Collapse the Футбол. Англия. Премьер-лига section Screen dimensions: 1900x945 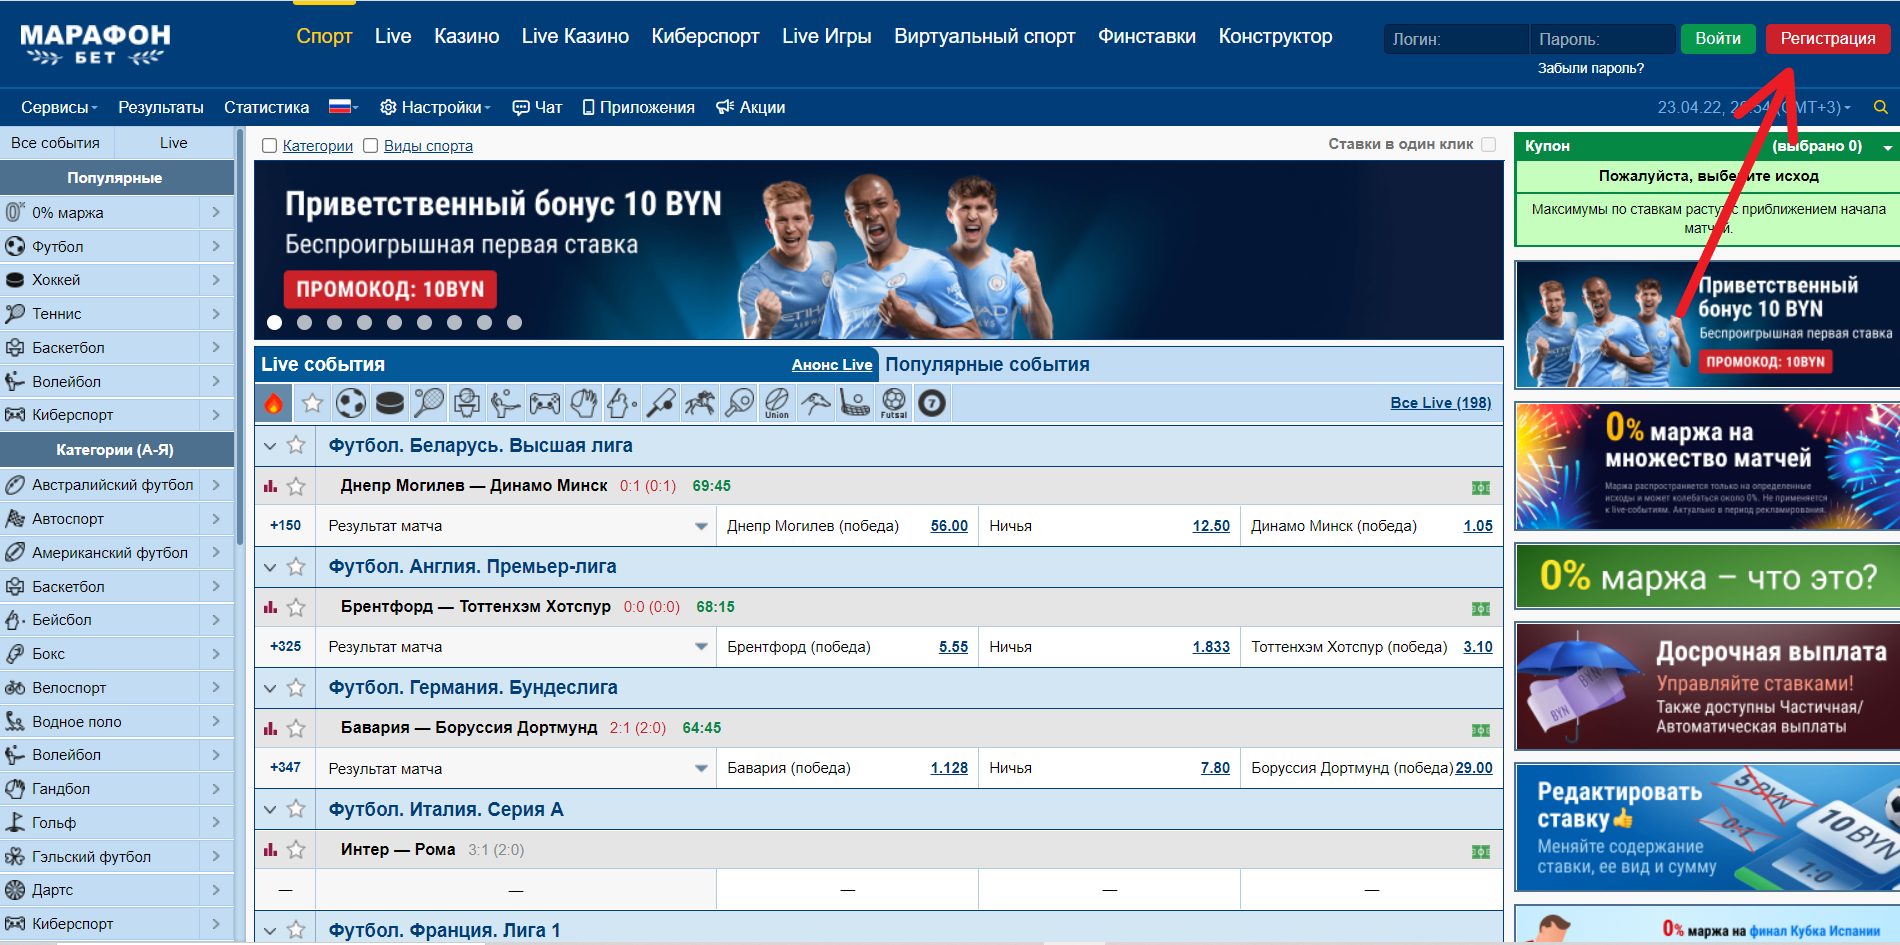pos(270,567)
